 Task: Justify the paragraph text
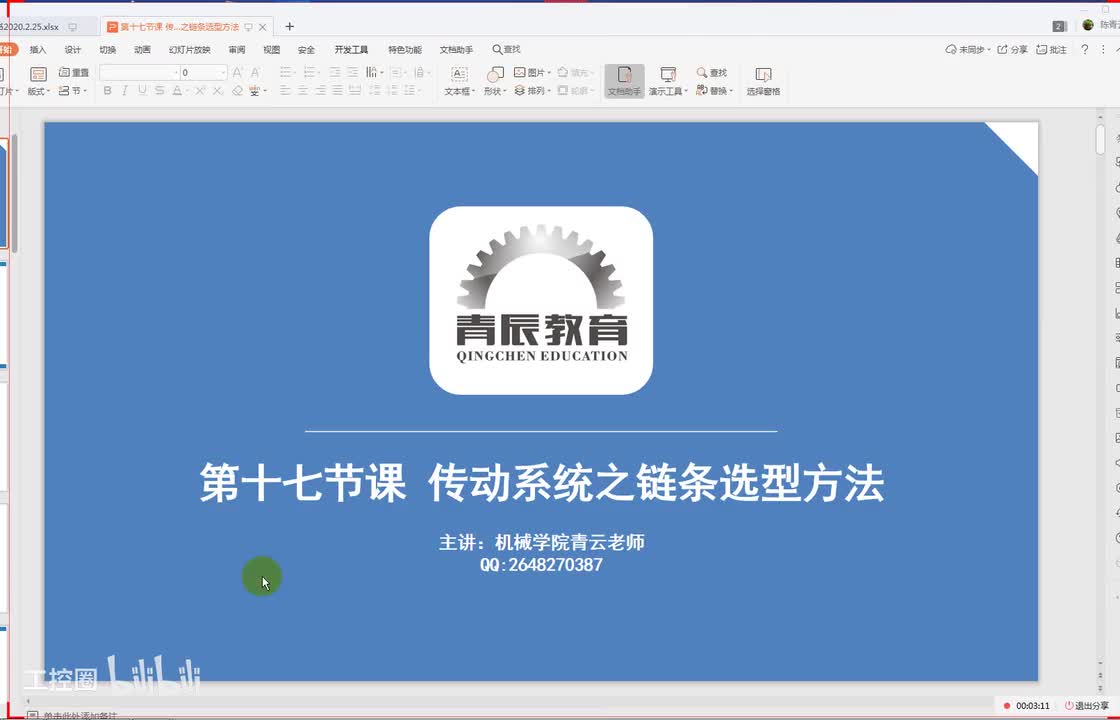[338, 91]
